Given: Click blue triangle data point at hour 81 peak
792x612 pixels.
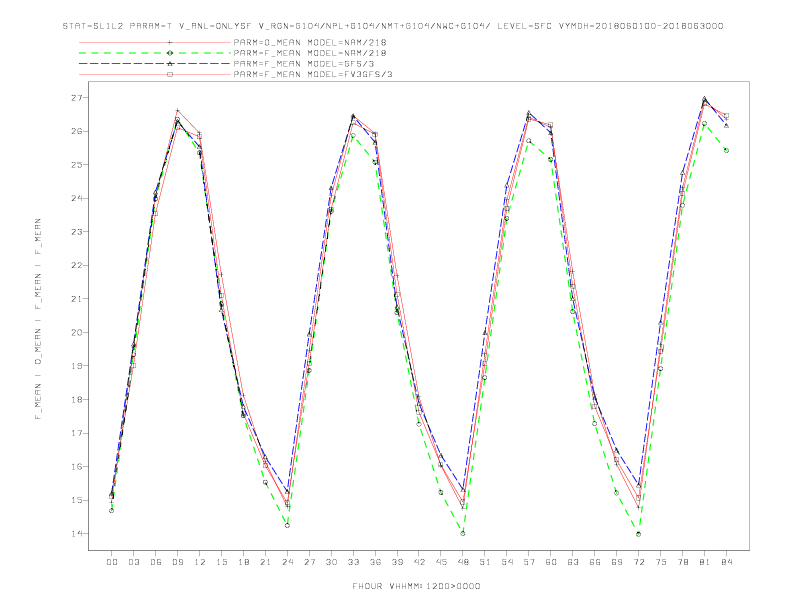Looking at the screenshot, I should click(x=705, y=98).
